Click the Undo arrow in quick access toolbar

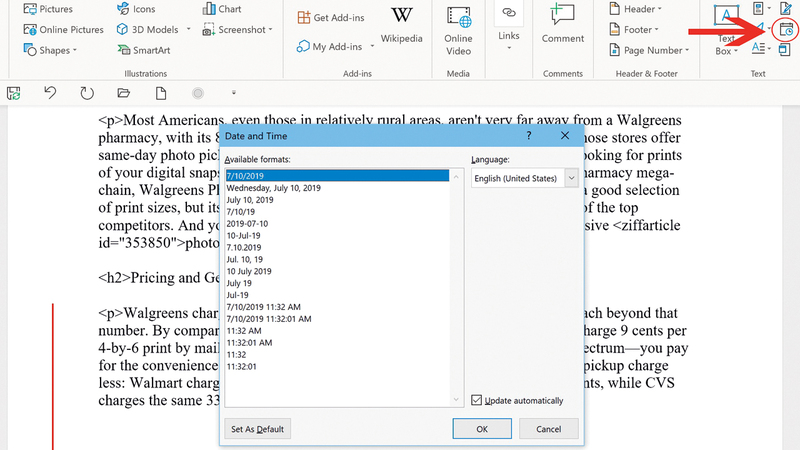(50, 93)
